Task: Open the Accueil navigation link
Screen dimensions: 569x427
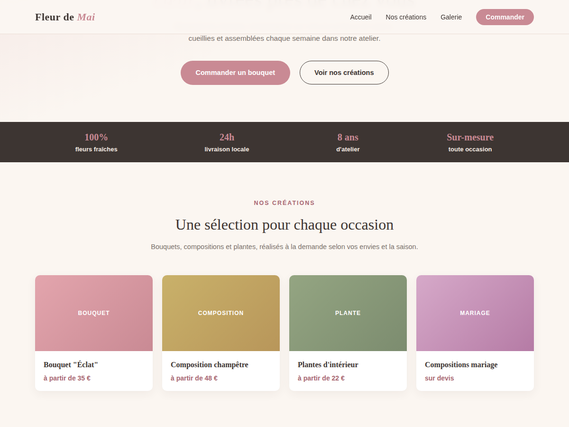Action: [360, 17]
